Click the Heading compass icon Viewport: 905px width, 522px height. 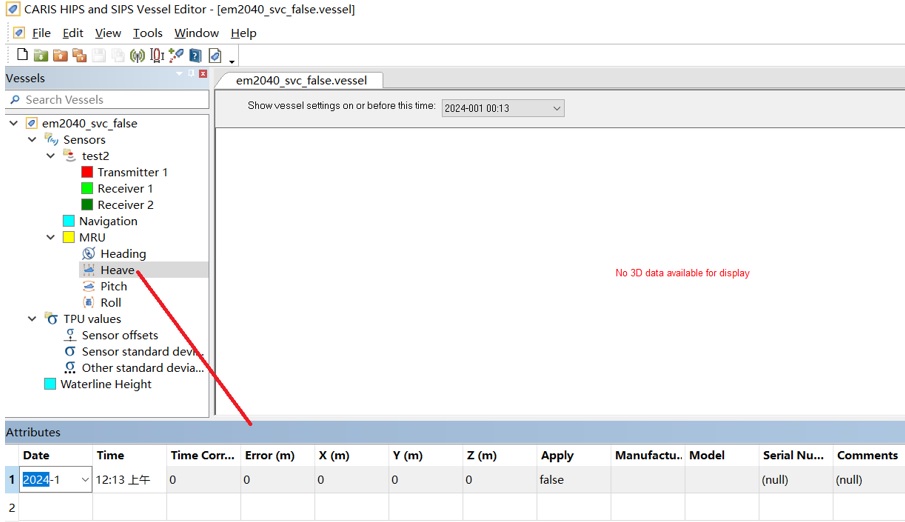coord(88,253)
